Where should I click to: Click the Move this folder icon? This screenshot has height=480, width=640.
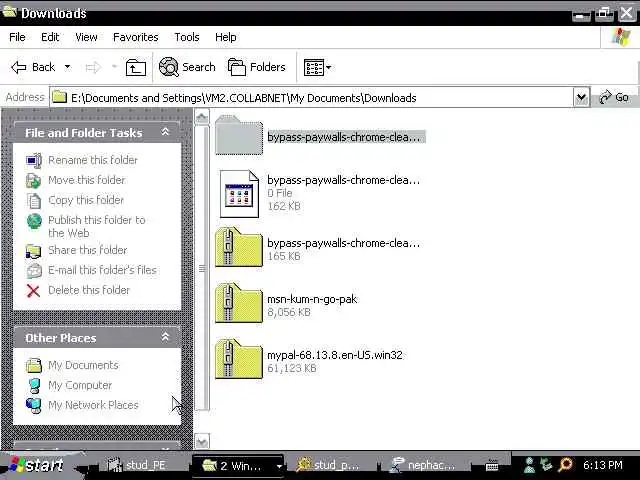click(x=34, y=180)
